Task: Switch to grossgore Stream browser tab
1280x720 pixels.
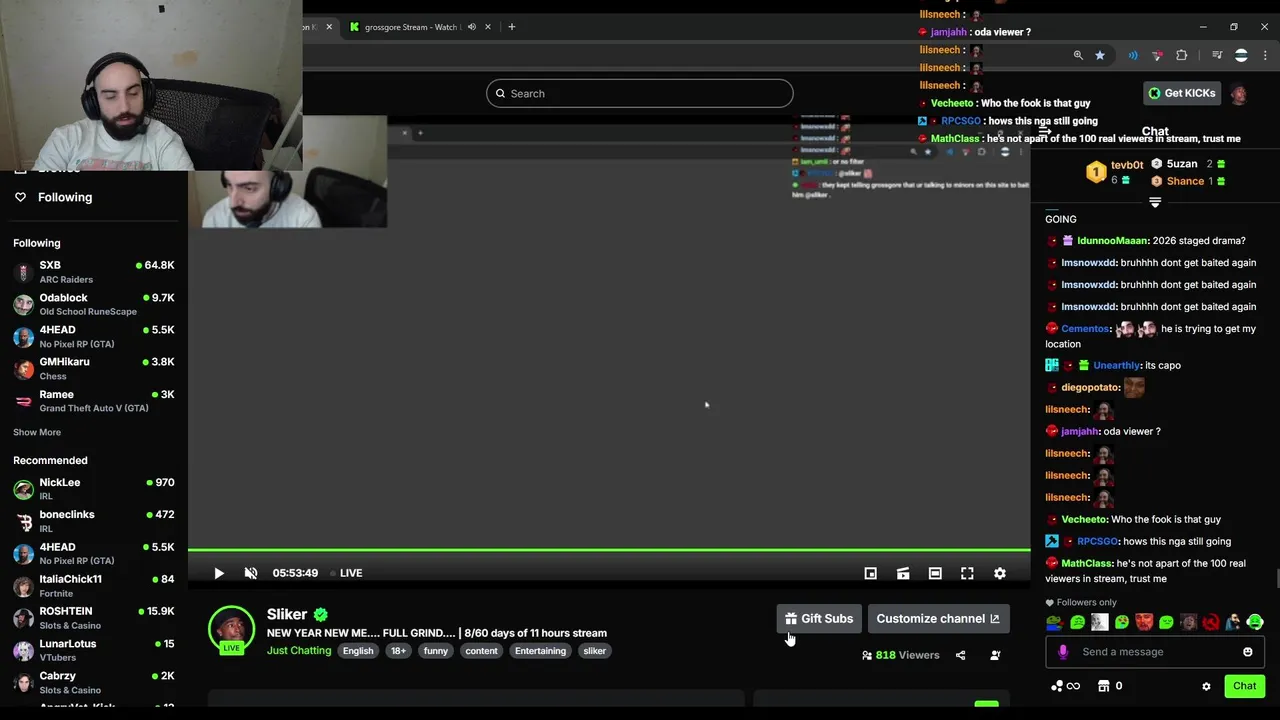Action: coord(412,27)
